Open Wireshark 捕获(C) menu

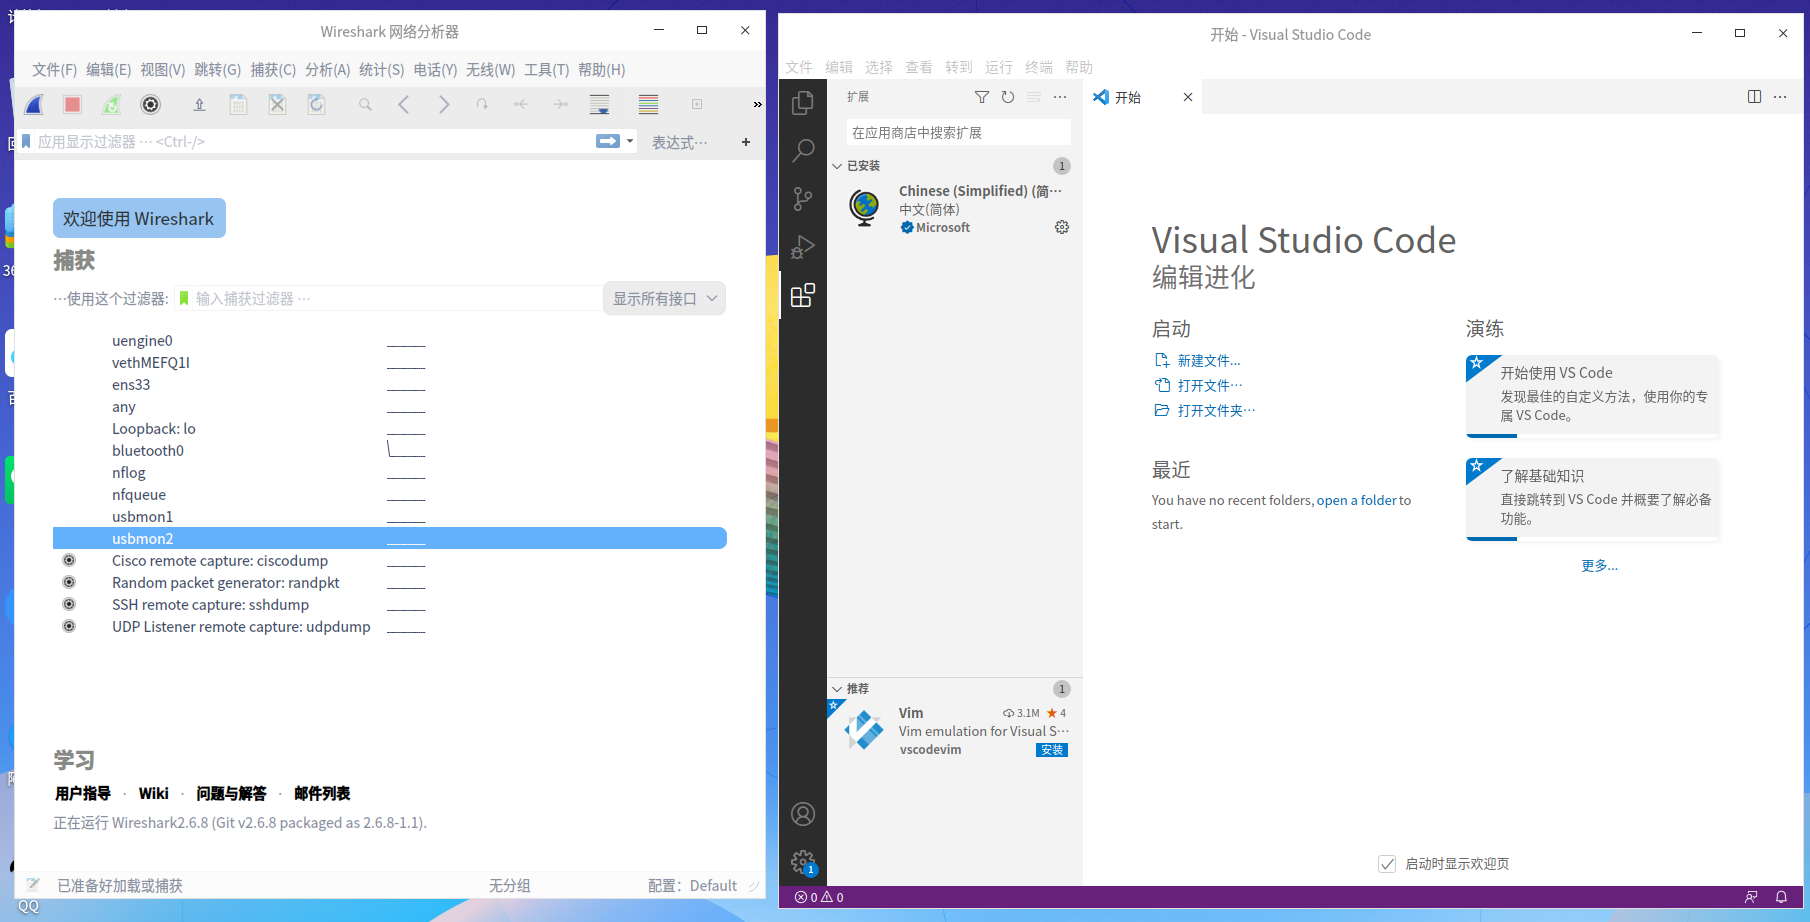point(273,69)
